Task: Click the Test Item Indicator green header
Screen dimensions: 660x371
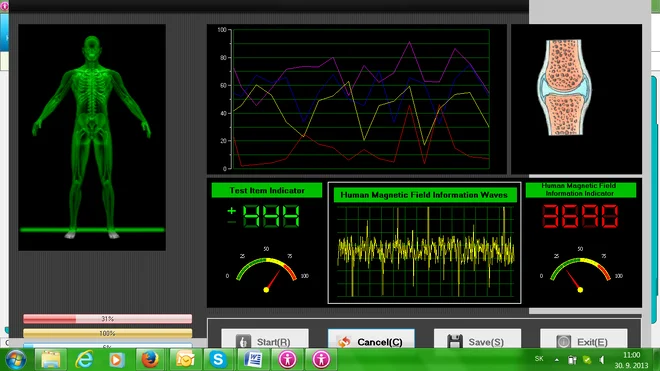Action: click(x=267, y=190)
